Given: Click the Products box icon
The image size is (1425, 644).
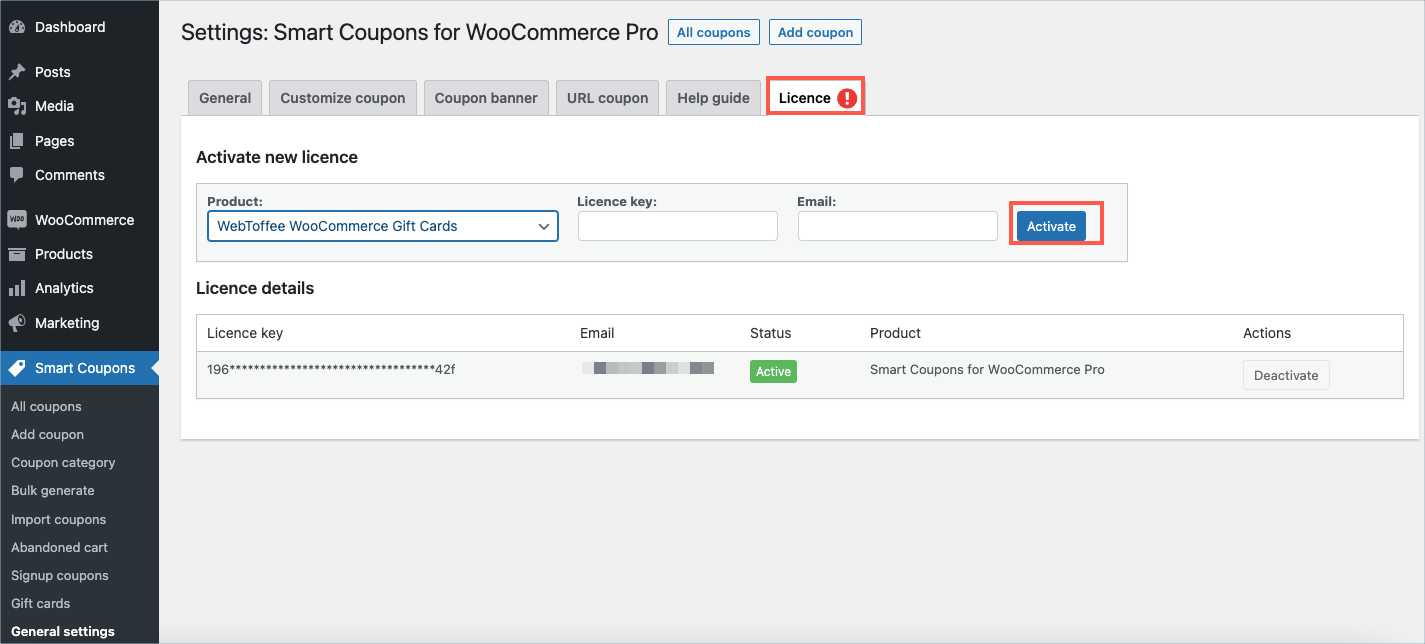Looking at the screenshot, I should [17, 254].
